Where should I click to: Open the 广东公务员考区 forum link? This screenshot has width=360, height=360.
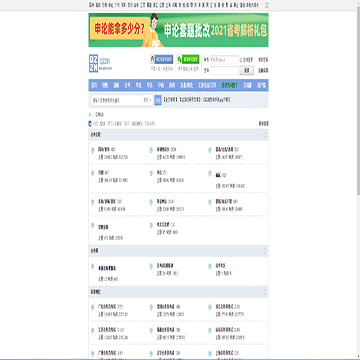tap(107, 306)
